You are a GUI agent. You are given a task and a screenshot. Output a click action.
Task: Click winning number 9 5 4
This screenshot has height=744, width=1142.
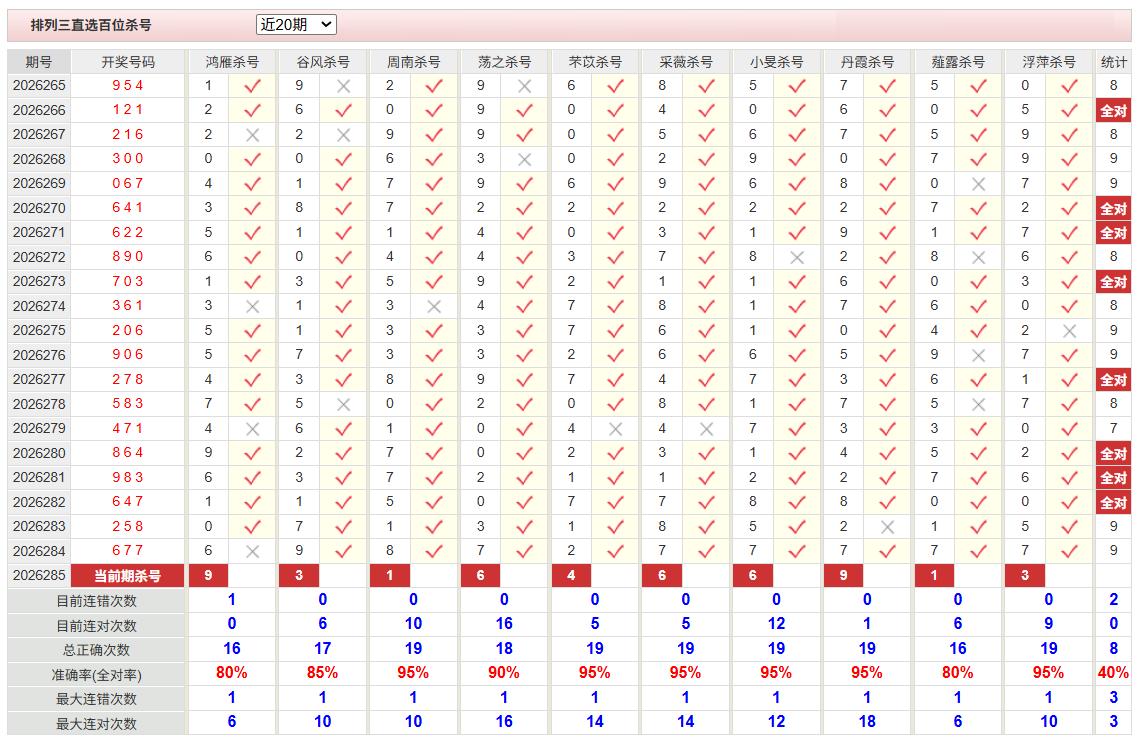(127, 86)
